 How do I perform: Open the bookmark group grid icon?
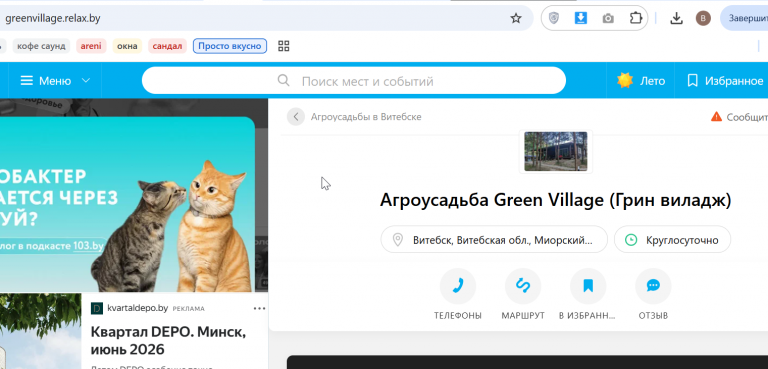tap(284, 46)
